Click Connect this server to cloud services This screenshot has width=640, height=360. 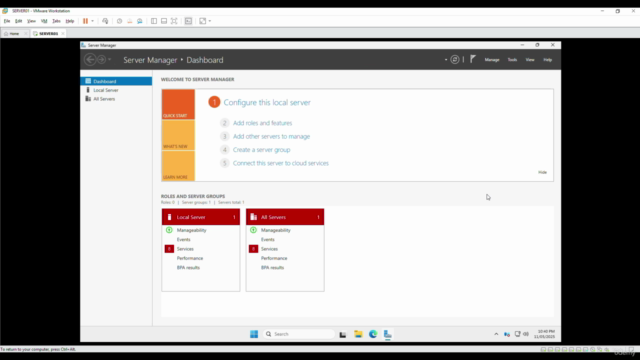(281, 163)
